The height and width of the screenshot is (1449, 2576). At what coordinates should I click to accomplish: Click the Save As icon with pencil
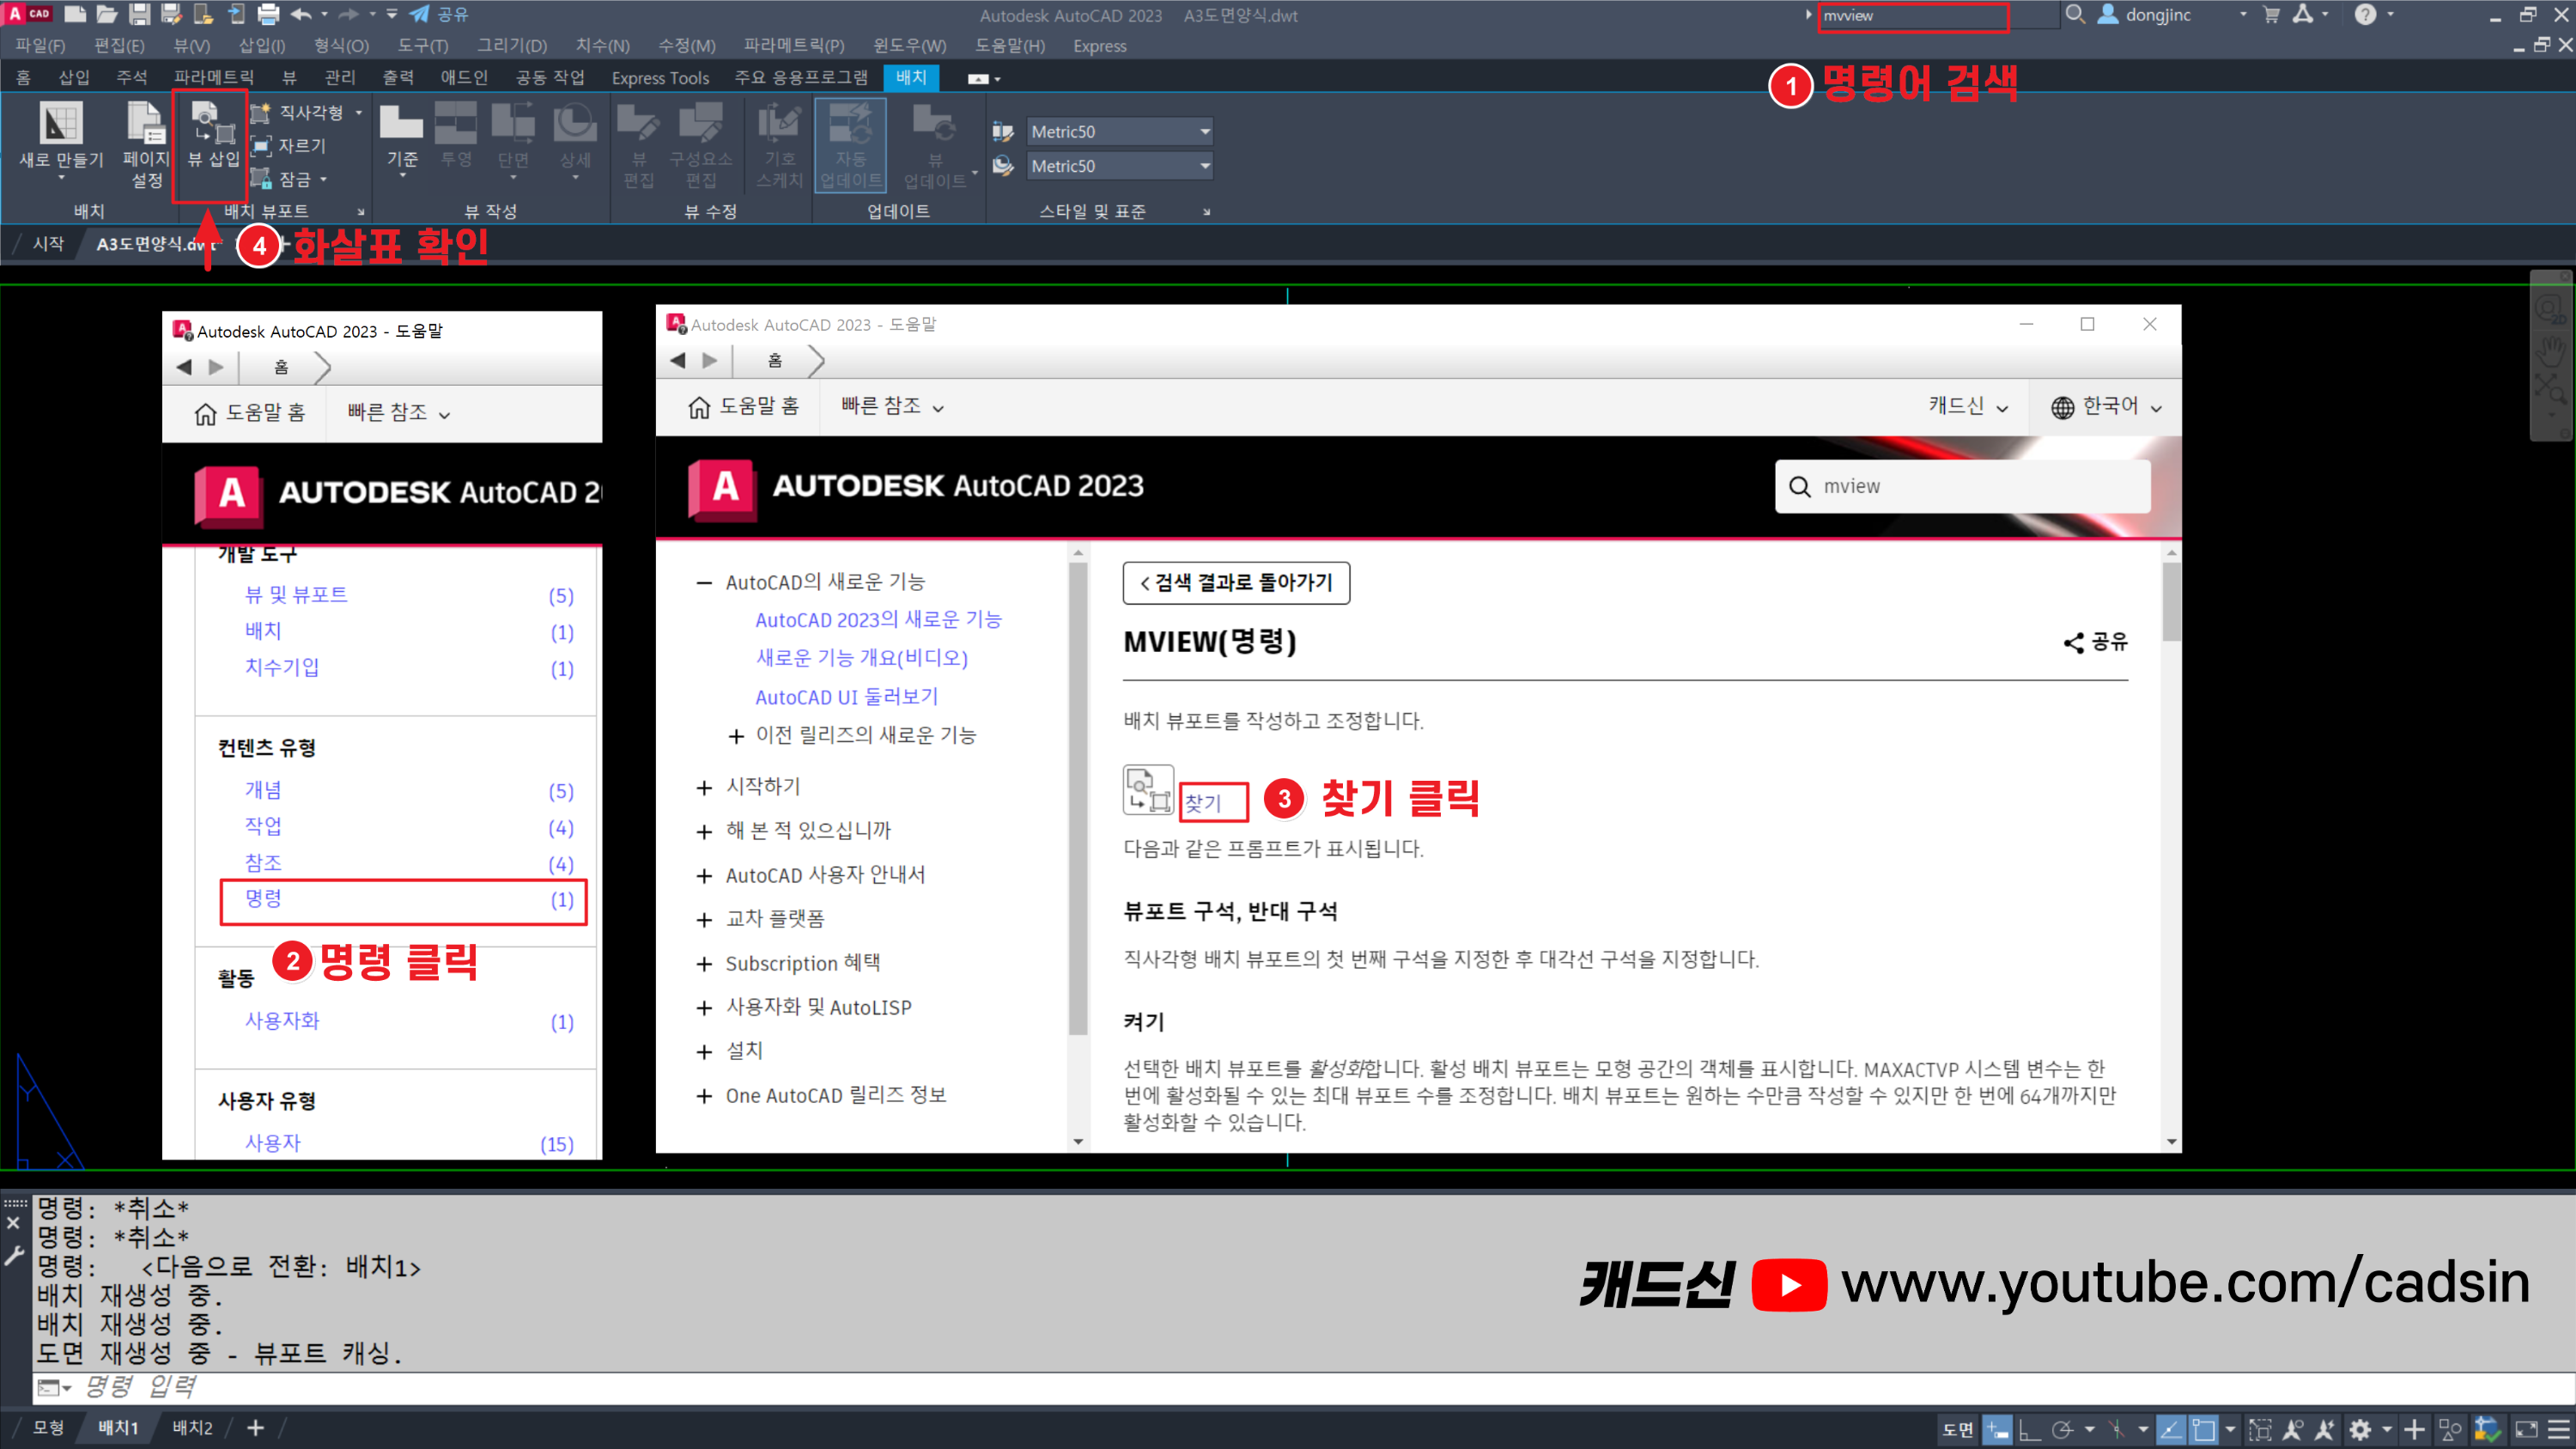click(171, 14)
